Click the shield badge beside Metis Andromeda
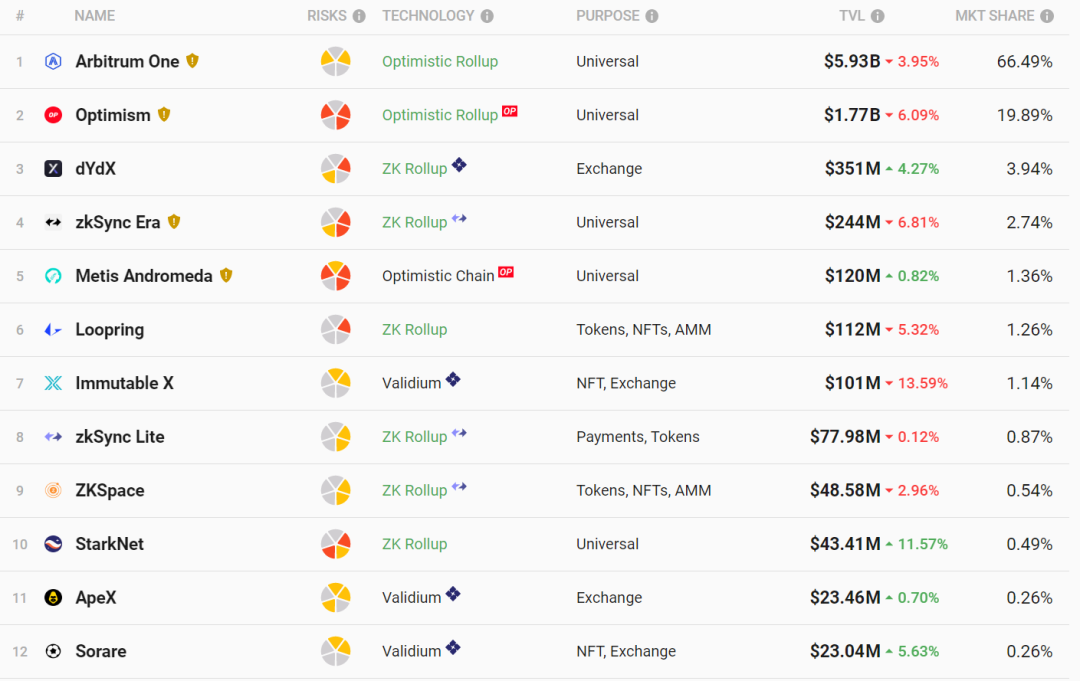The width and height of the screenshot is (1080, 681). 226,275
